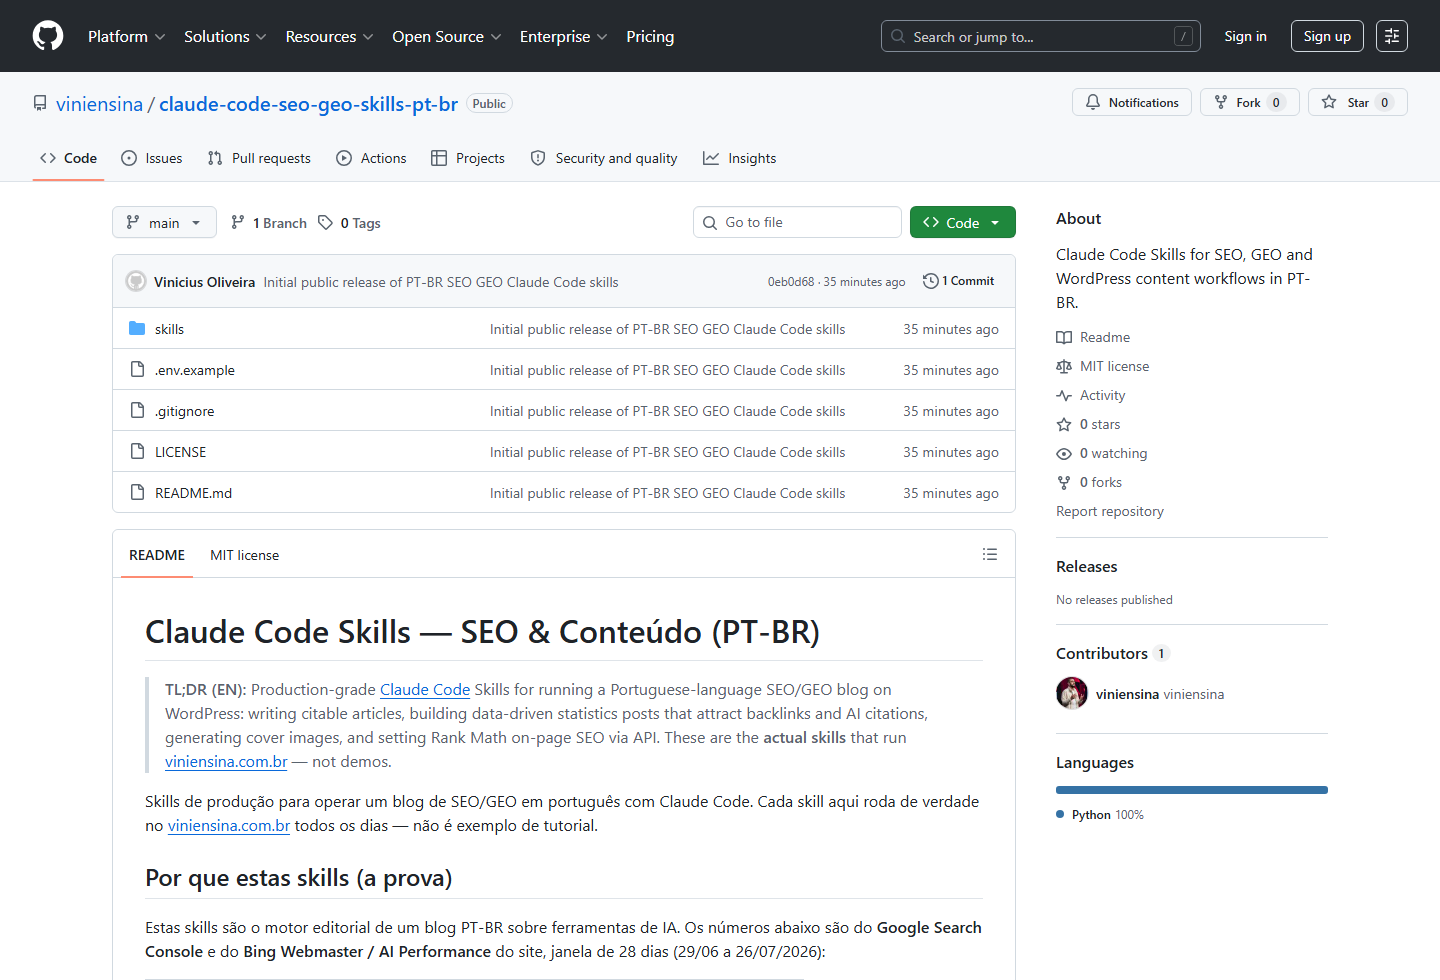1440x980 pixels.
Task: Open the Python 100% language link
Action: pyautogui.click(x=1100, y=815)
